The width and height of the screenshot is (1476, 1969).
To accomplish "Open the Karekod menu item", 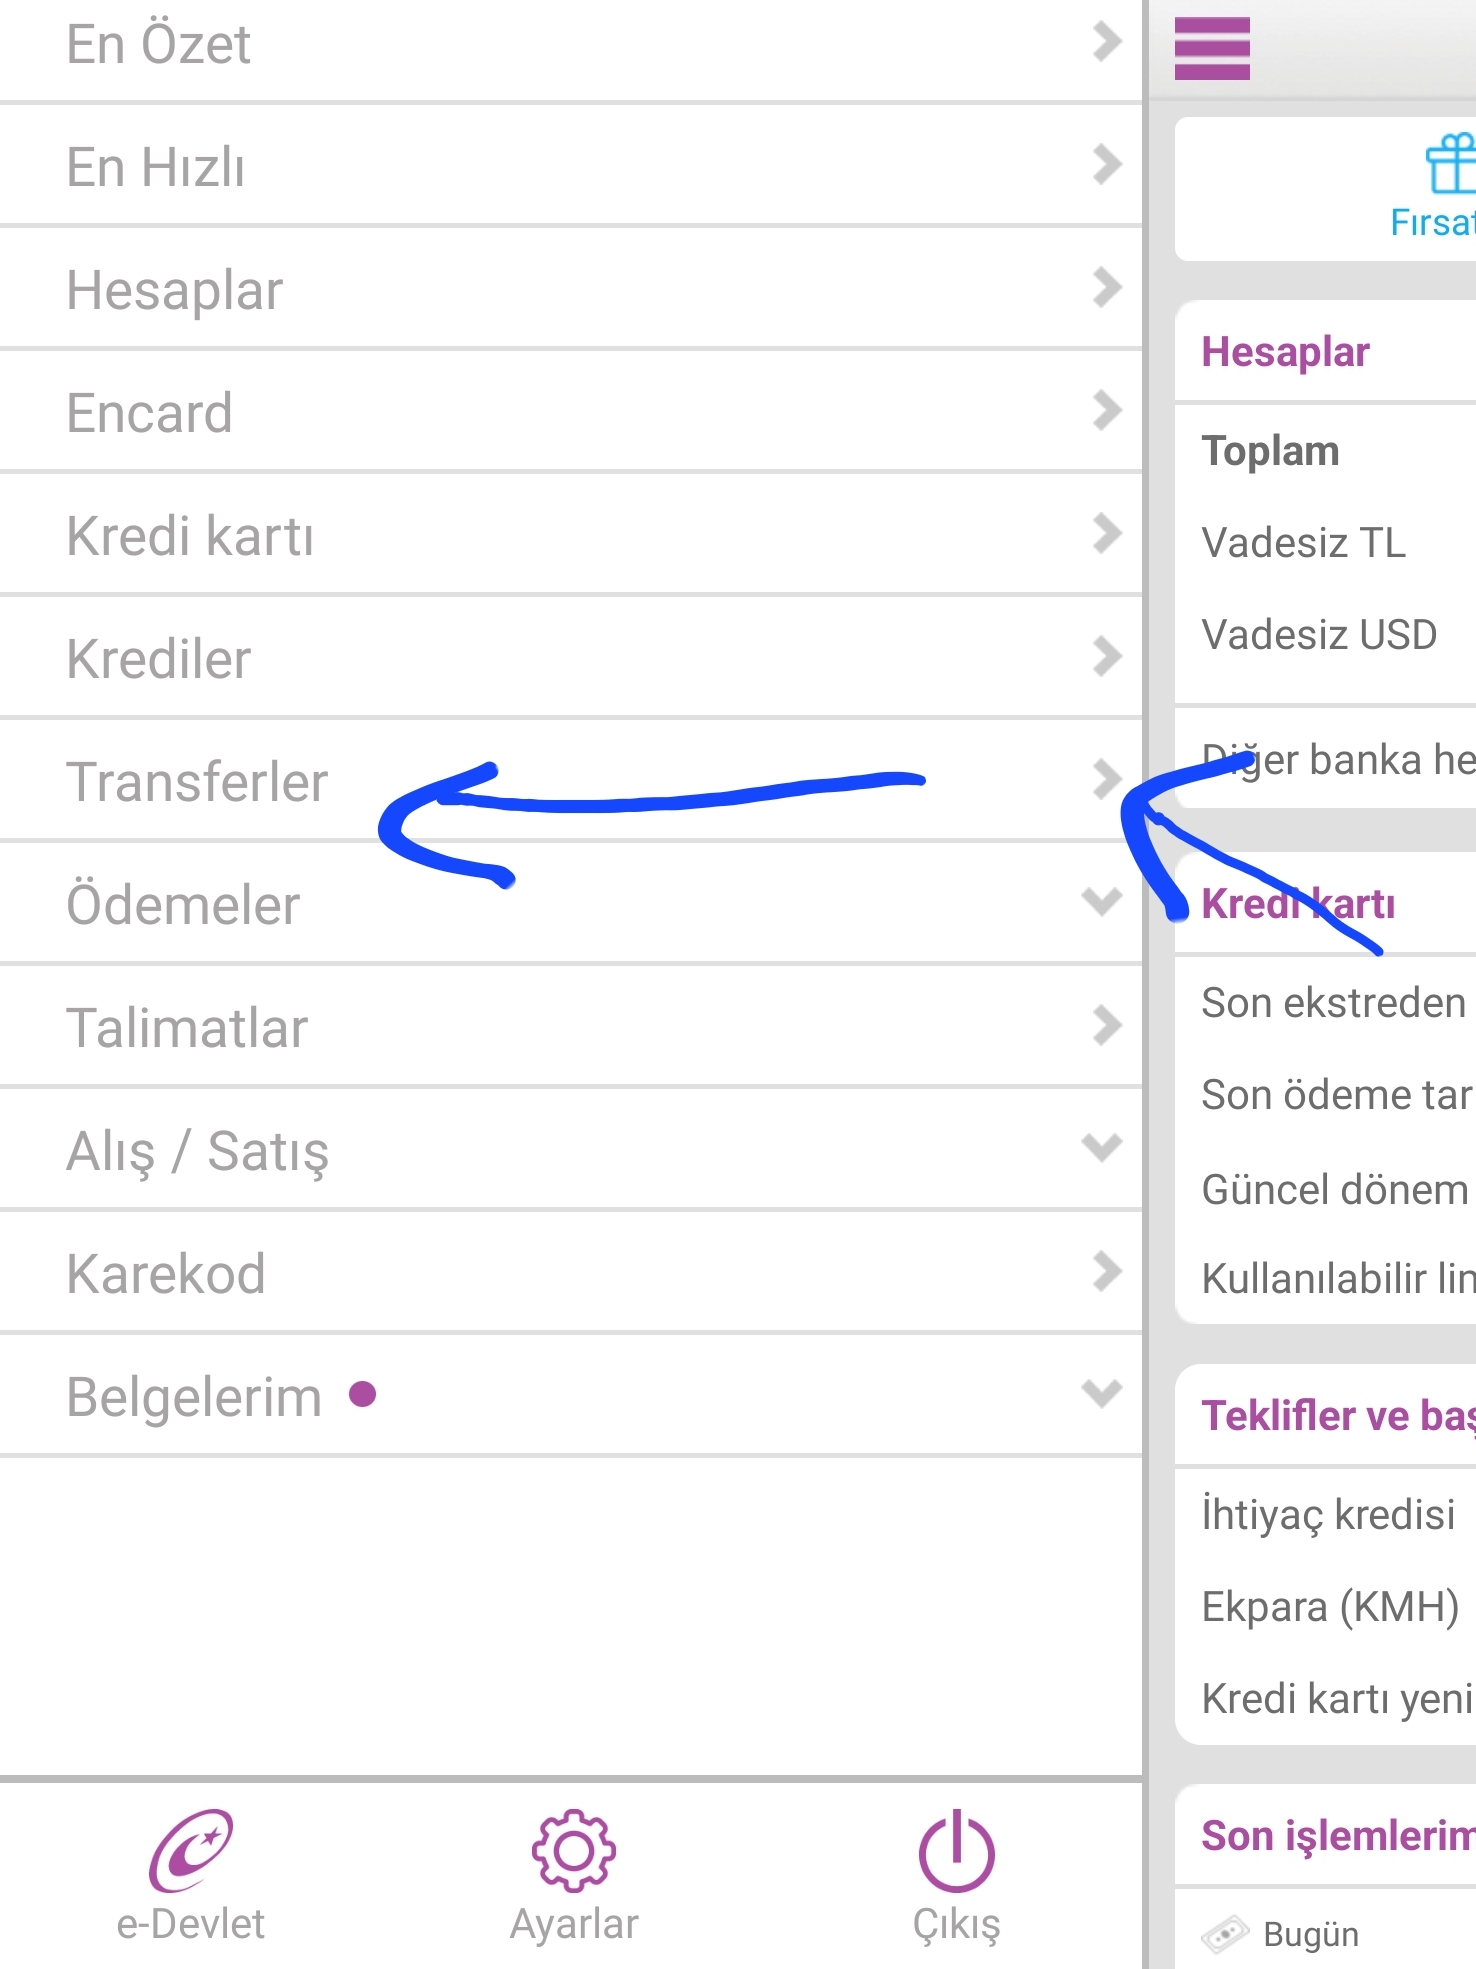I will [166, 1274].
